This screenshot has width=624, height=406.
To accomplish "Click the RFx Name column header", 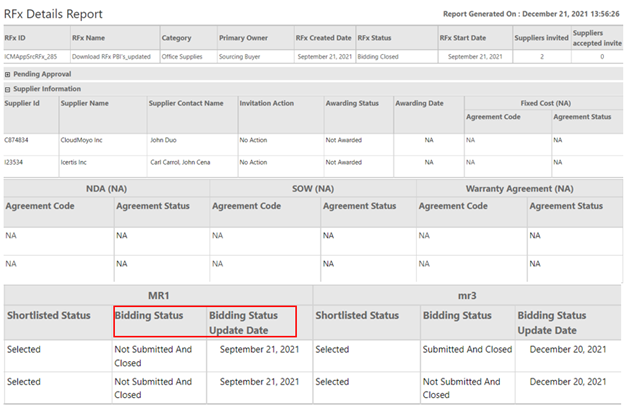I will (x=89, y=37).
